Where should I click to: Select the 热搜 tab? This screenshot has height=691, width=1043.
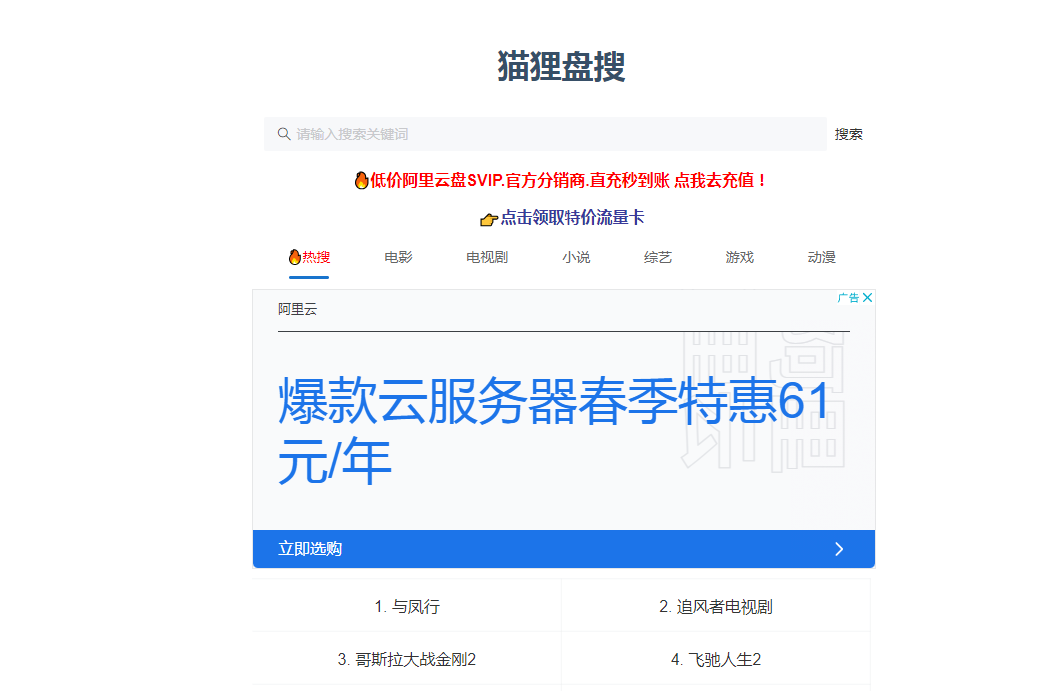(x=309, y=257)
